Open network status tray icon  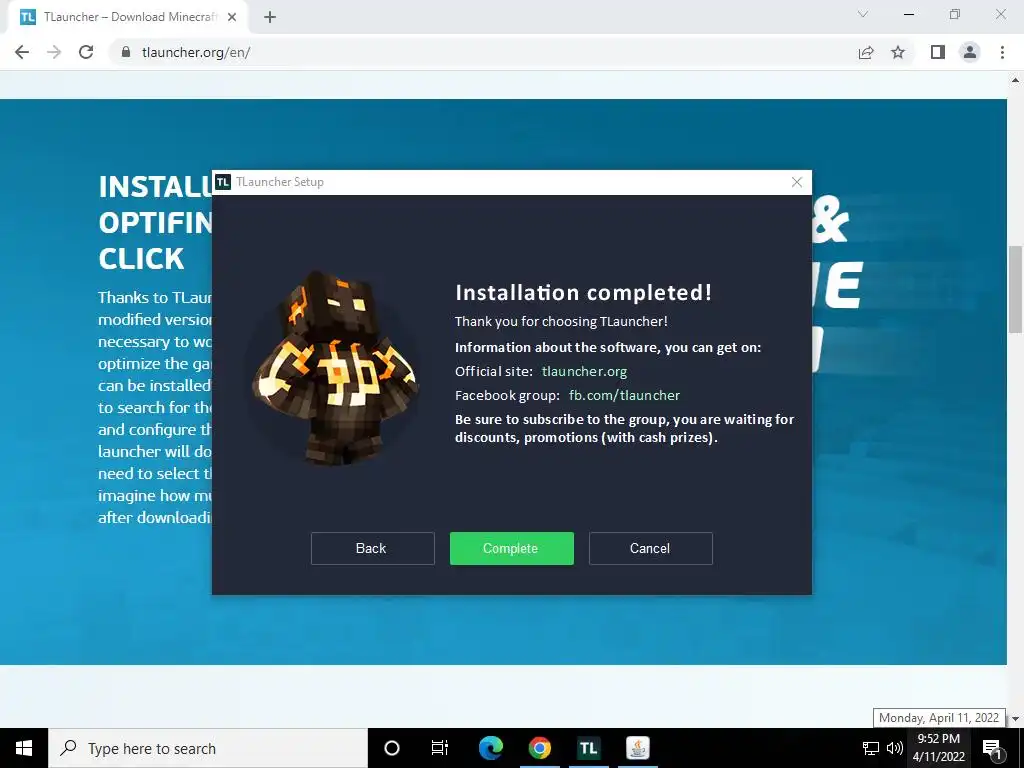[x=871, y=748]
